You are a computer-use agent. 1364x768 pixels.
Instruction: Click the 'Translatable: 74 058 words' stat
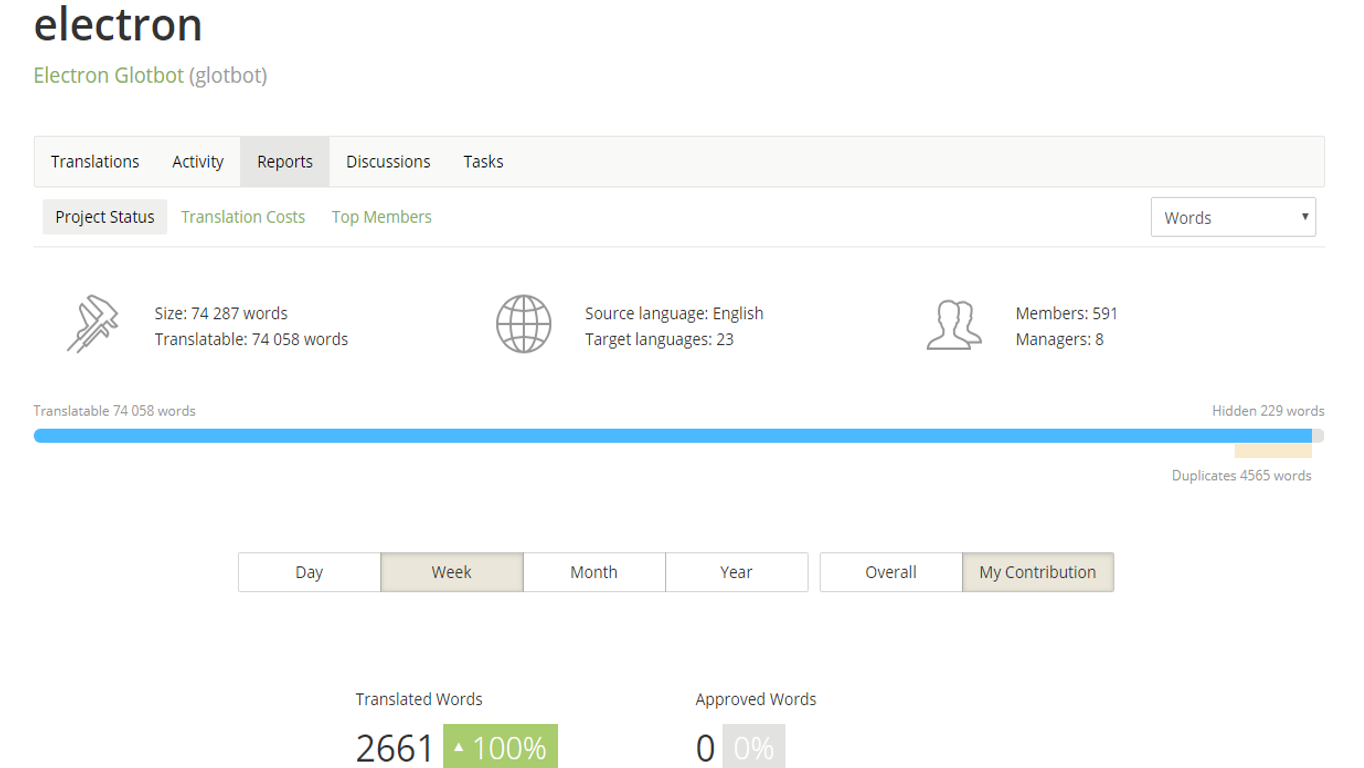(252, 339)
